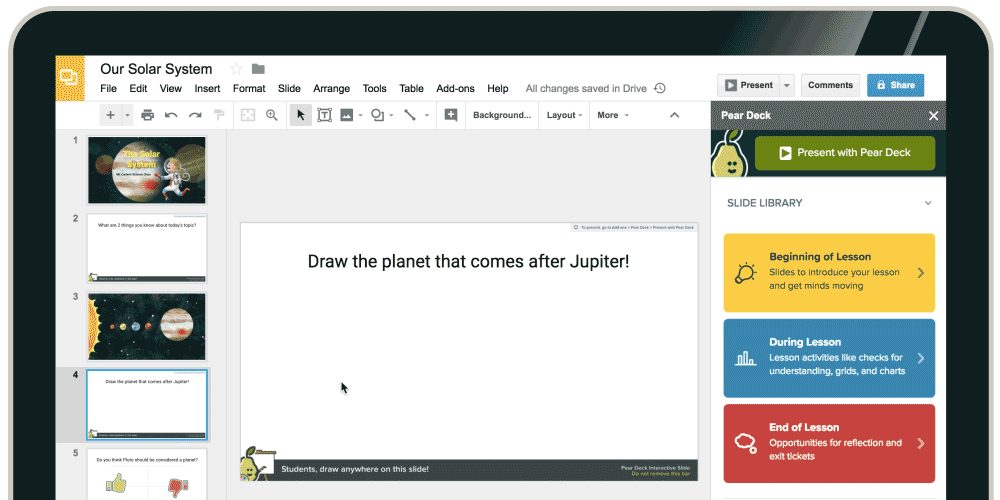Viewport: 1000px width, 500px height.
Task: Open the Tools menu
Action: (x=374, y=89)
